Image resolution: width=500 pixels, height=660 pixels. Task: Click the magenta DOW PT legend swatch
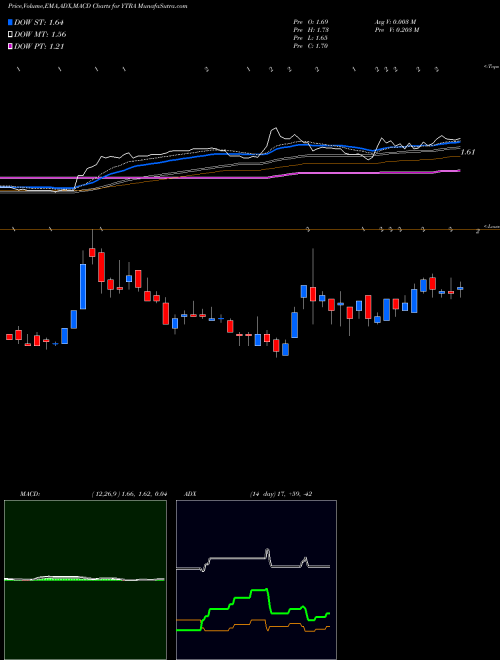point(11,46)
